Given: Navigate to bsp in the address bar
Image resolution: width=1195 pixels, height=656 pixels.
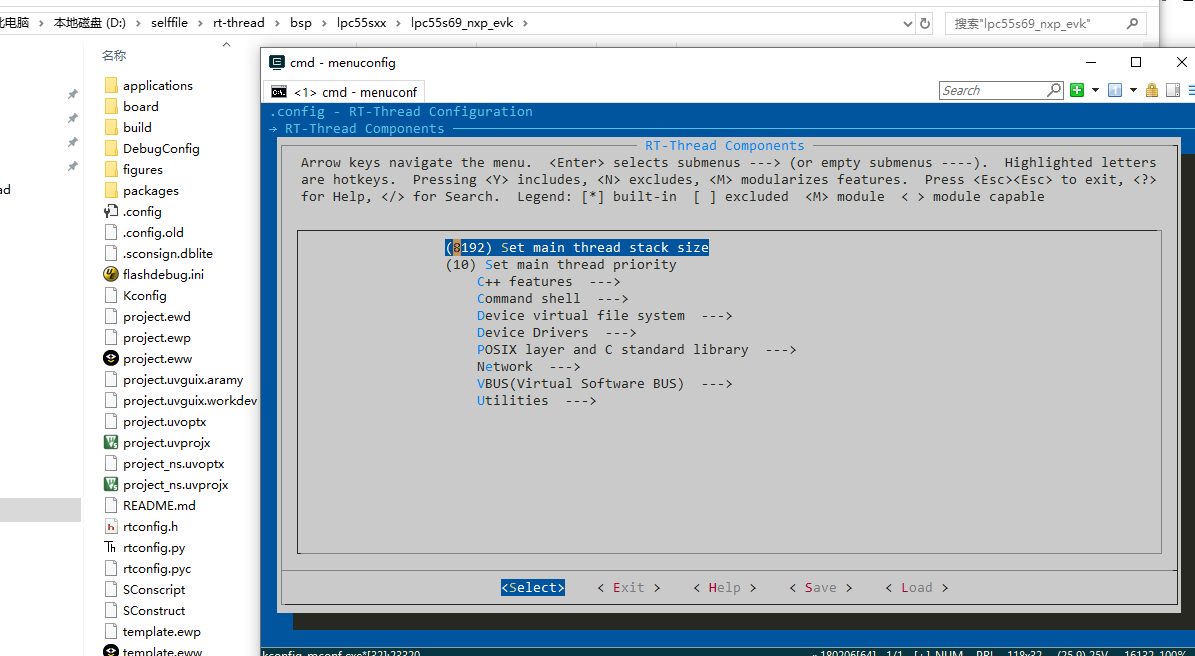Looking at the screenshot, I should pyautogui.click(x=301, y=23).
